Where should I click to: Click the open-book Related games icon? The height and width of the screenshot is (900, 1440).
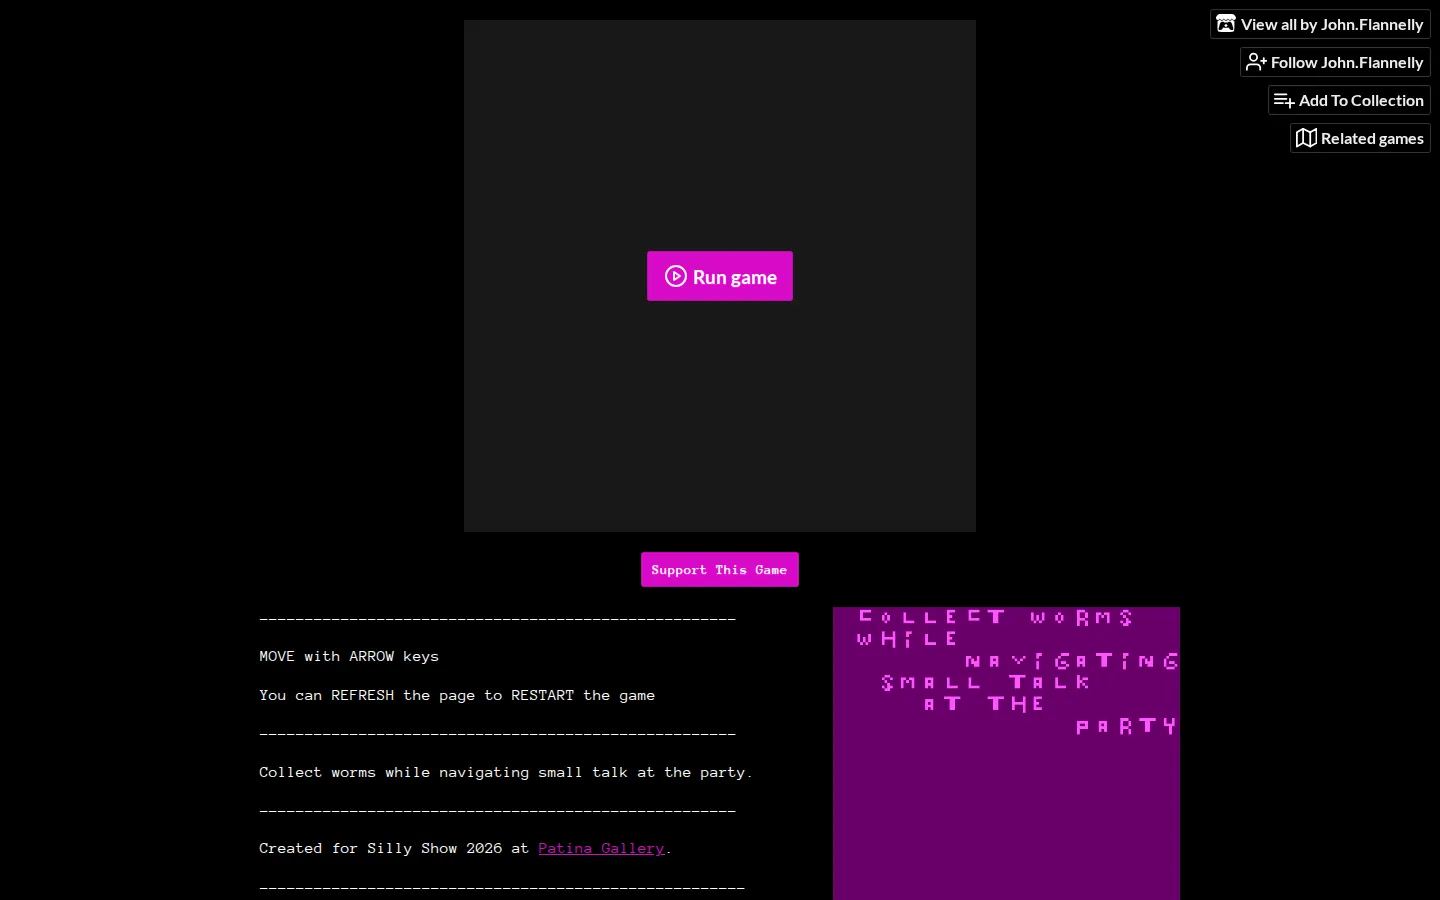1306,138
